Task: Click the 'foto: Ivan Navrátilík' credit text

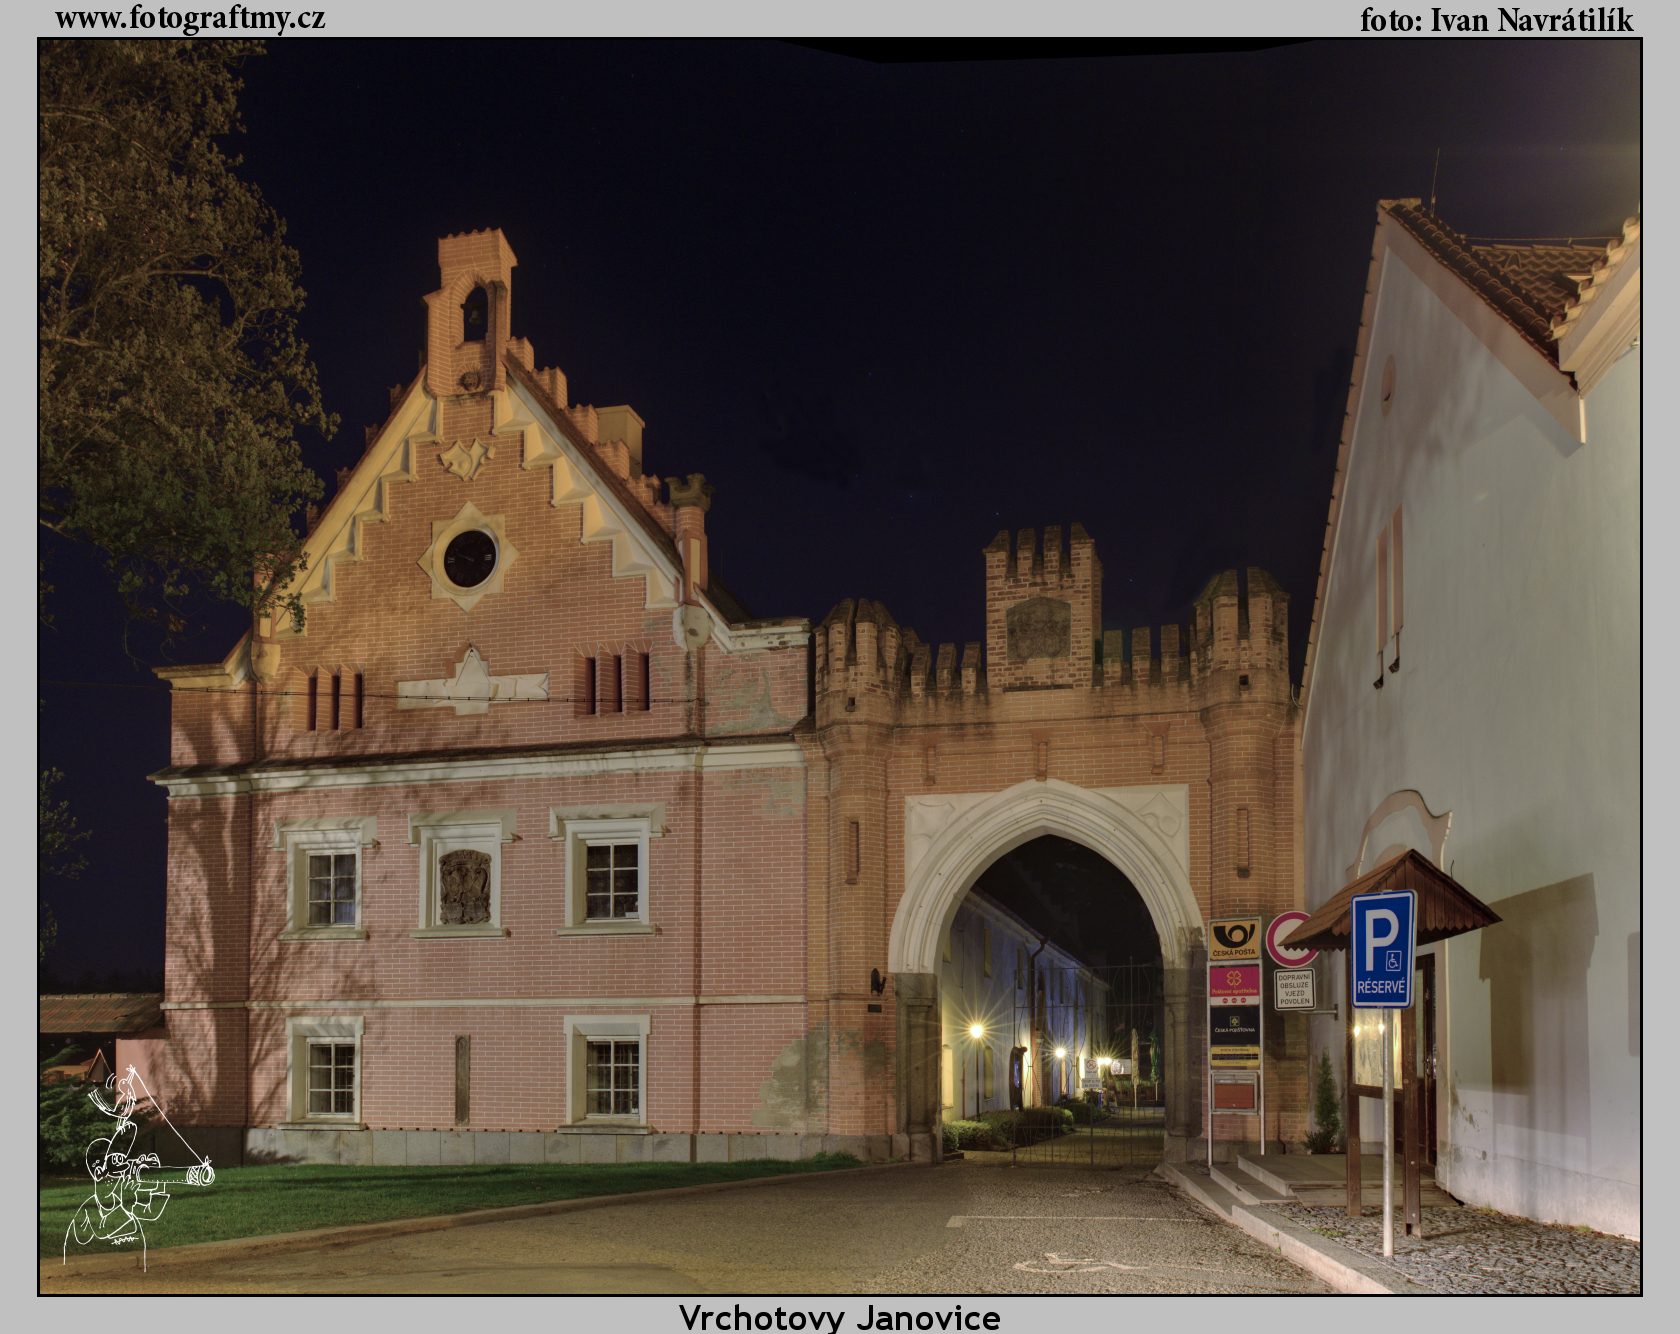Action: point(1496,20)
